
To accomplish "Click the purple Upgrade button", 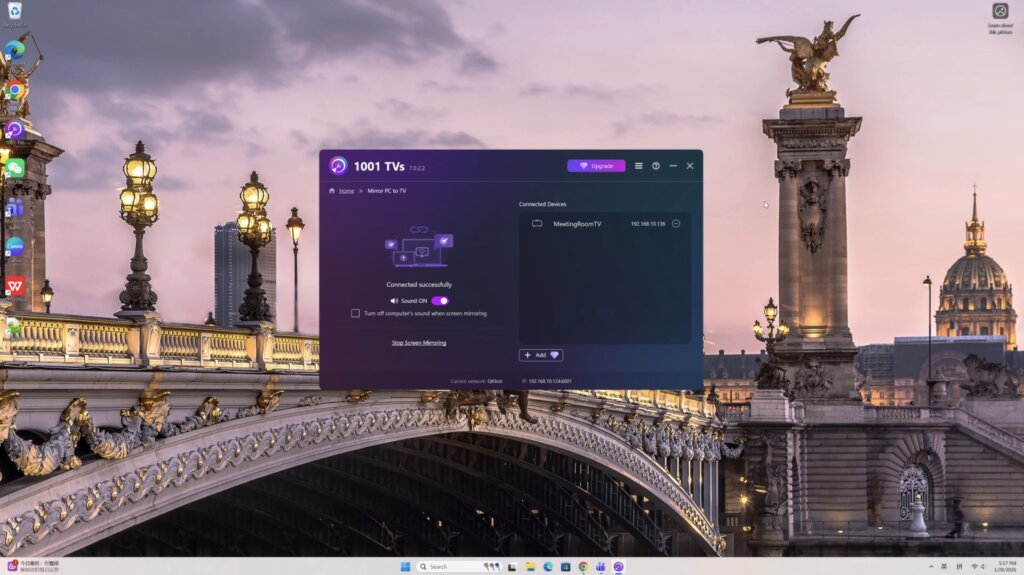I will (x=596, y=166).
